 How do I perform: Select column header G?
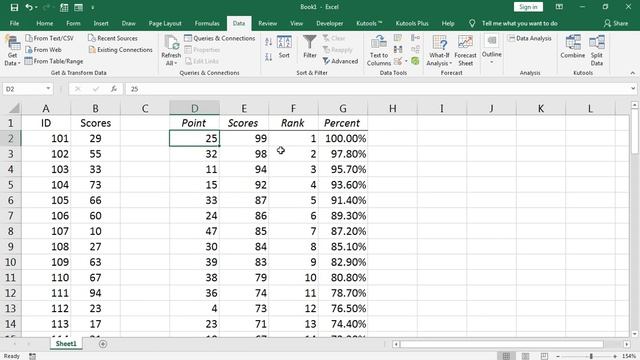point(343,108)
